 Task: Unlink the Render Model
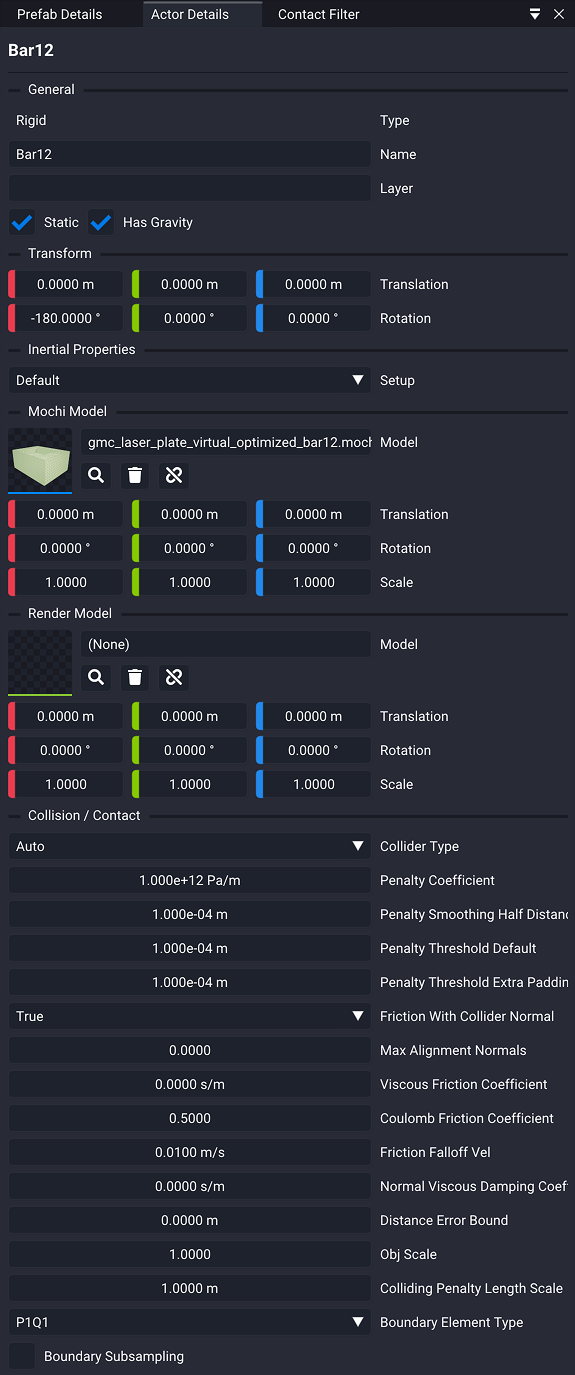[x=174, y=677]
